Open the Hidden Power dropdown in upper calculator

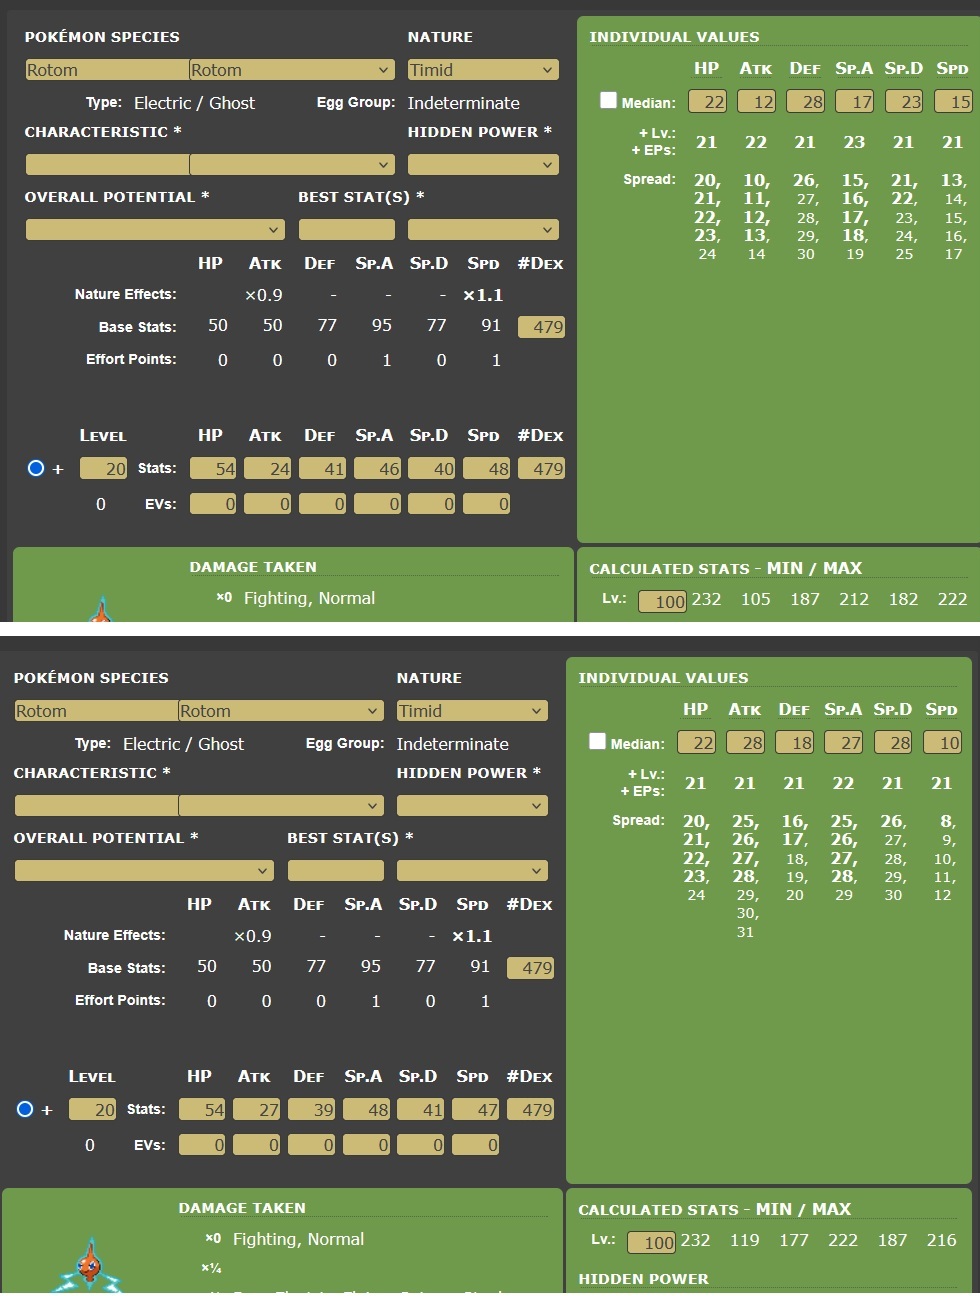483,165
